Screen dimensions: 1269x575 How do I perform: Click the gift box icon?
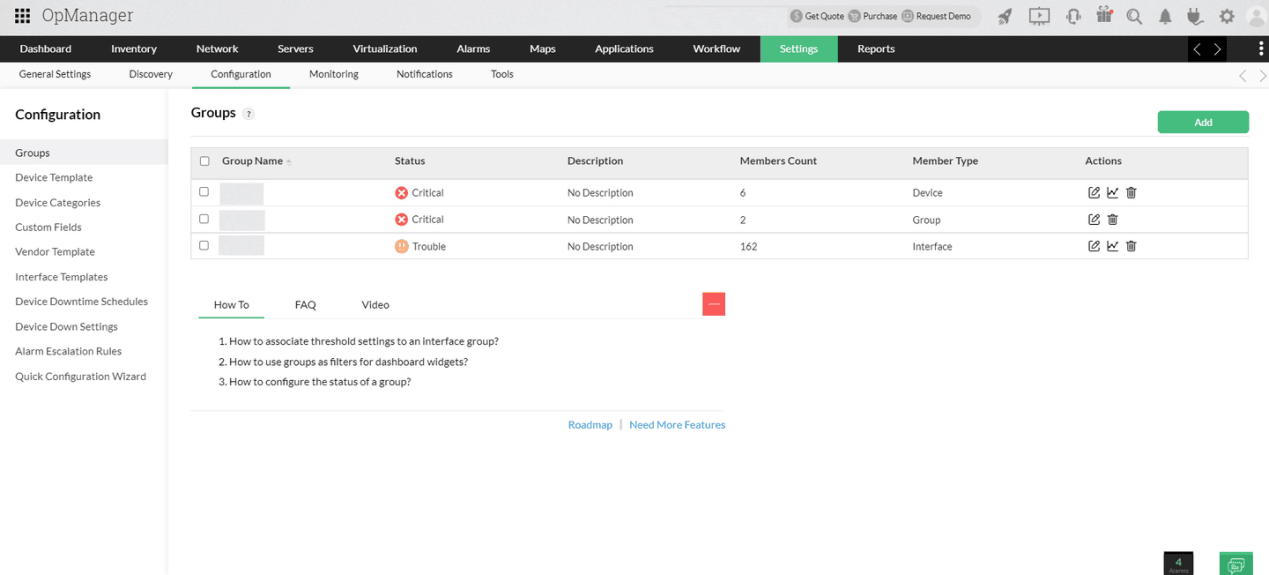coord(1104,15)
